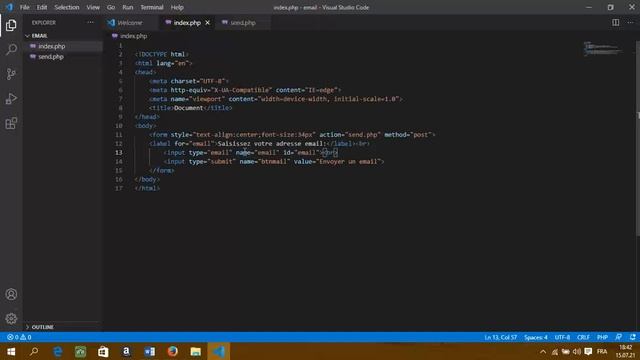Viewport: 640px width, 360px height.
Task: Click action="send.php" attribute on line 11
Action: (x=350, y=135)
